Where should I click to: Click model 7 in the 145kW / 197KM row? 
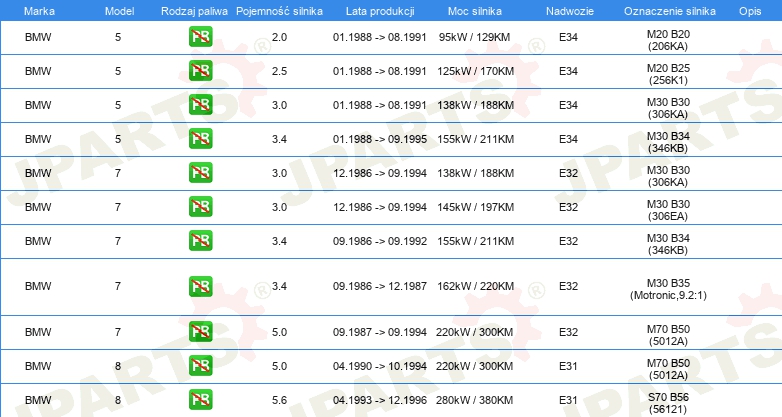point(118,207)
